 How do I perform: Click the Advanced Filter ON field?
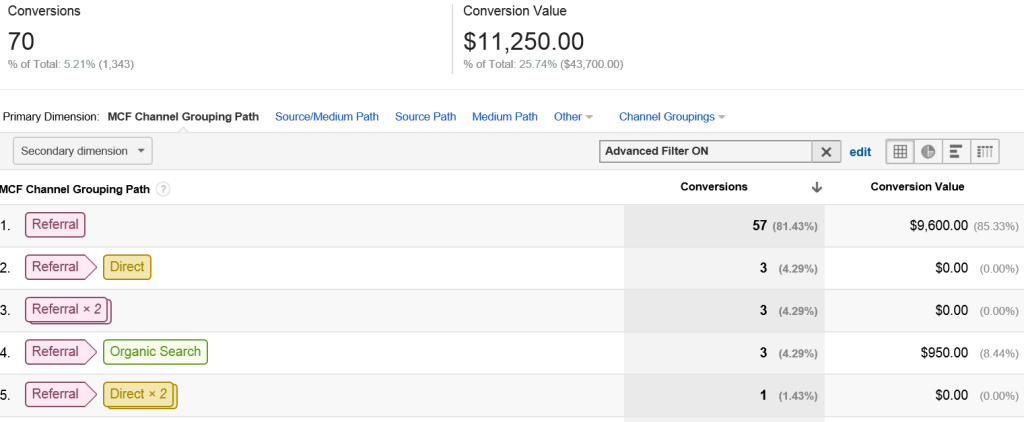pos(705,152)
